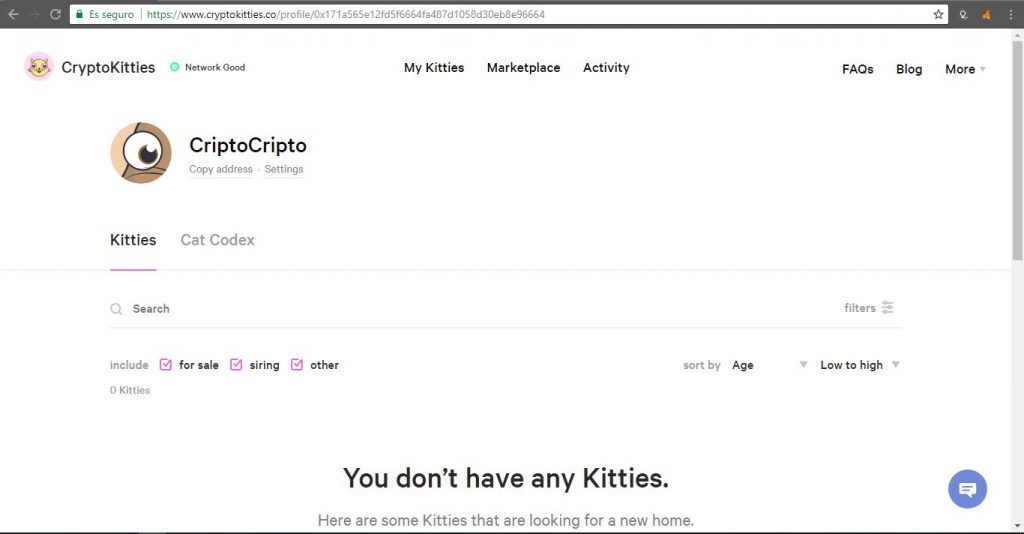Switch to the Cat Codex tab
Screen dimensions: 1024x534
tap(217, 240)
